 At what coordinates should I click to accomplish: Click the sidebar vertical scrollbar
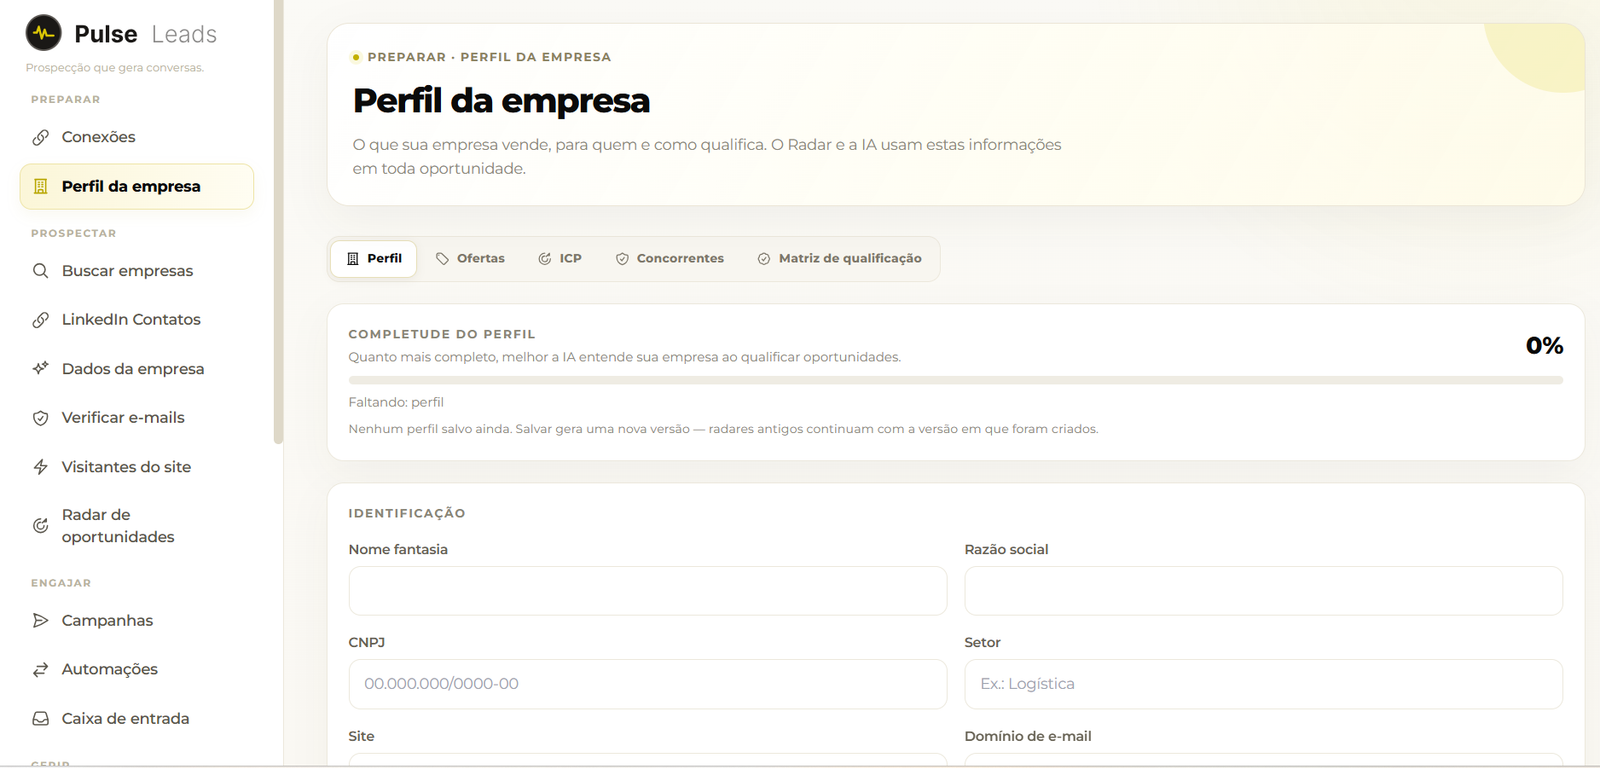coord(278,221)
